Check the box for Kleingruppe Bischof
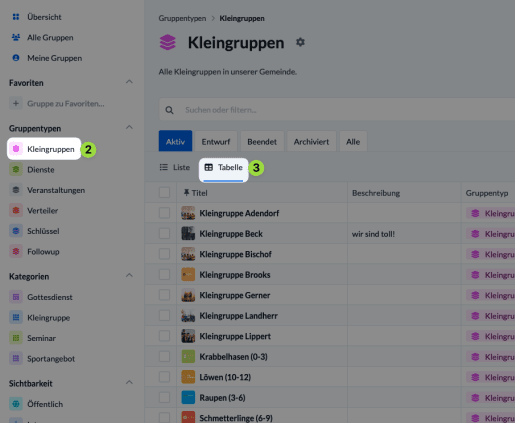Screen dimensions: 515x423 coord(164,254)
